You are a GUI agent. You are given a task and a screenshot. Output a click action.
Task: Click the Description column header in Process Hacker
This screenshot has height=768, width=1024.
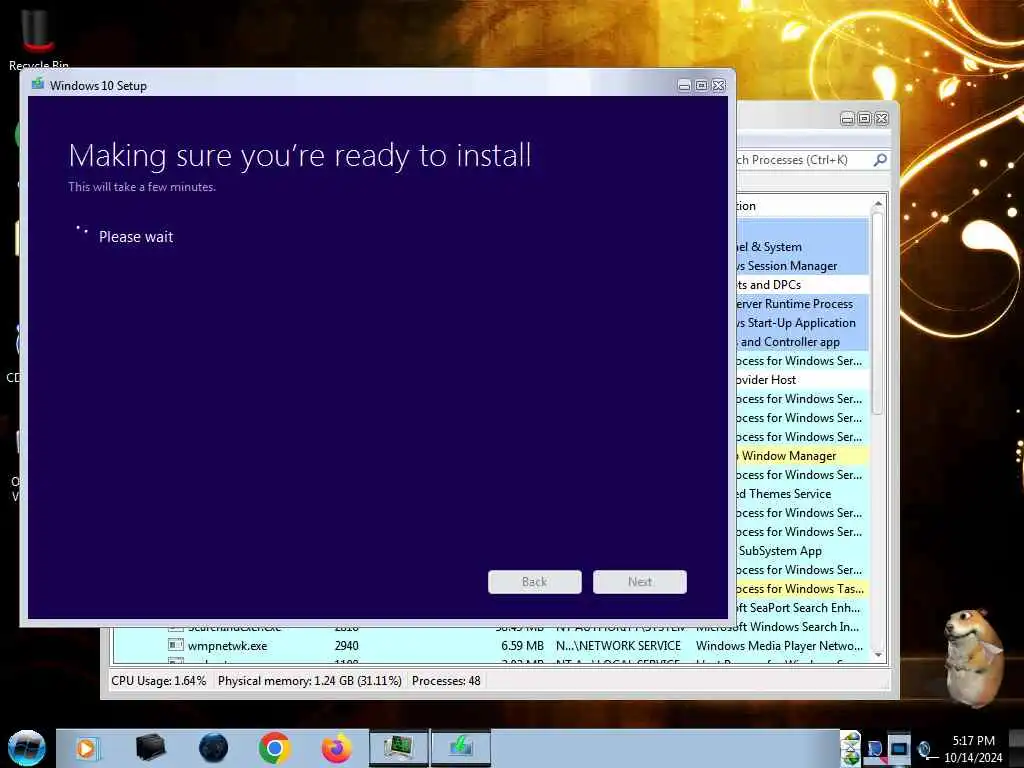[803, 206]
